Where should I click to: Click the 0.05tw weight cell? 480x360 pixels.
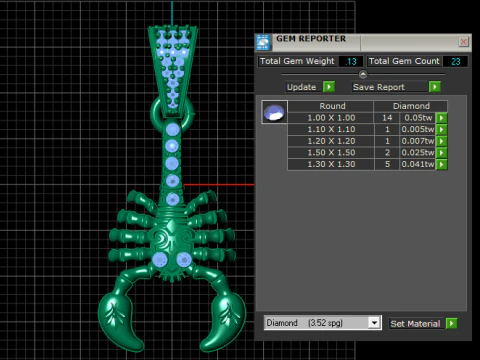coord(418,118)
